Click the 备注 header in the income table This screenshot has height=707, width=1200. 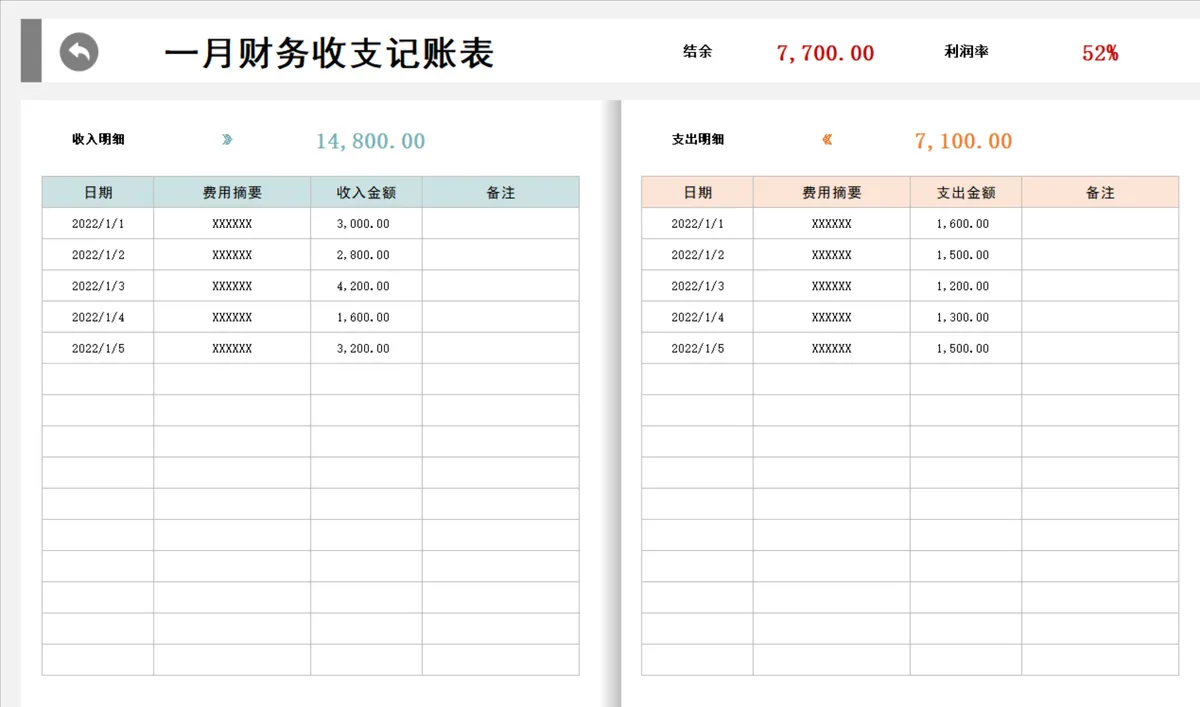(500, 192)
